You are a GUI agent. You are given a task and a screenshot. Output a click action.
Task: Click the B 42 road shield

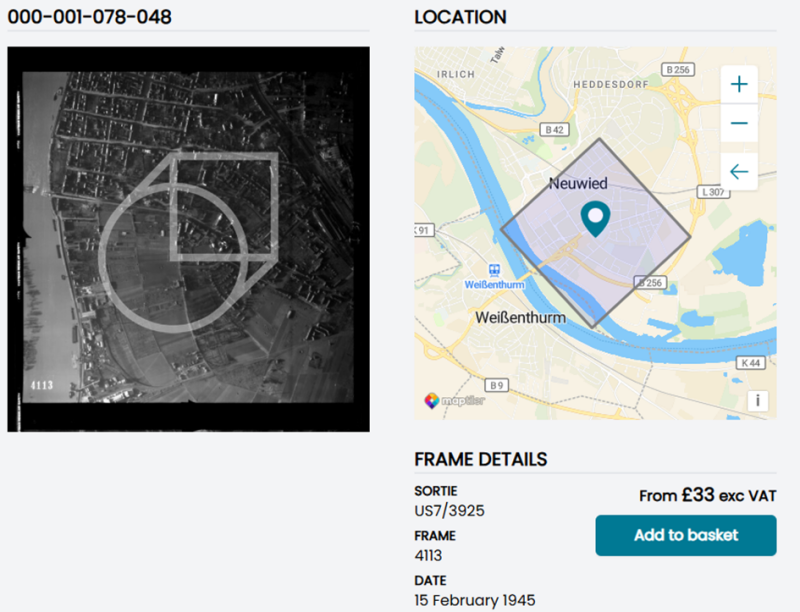553,130
